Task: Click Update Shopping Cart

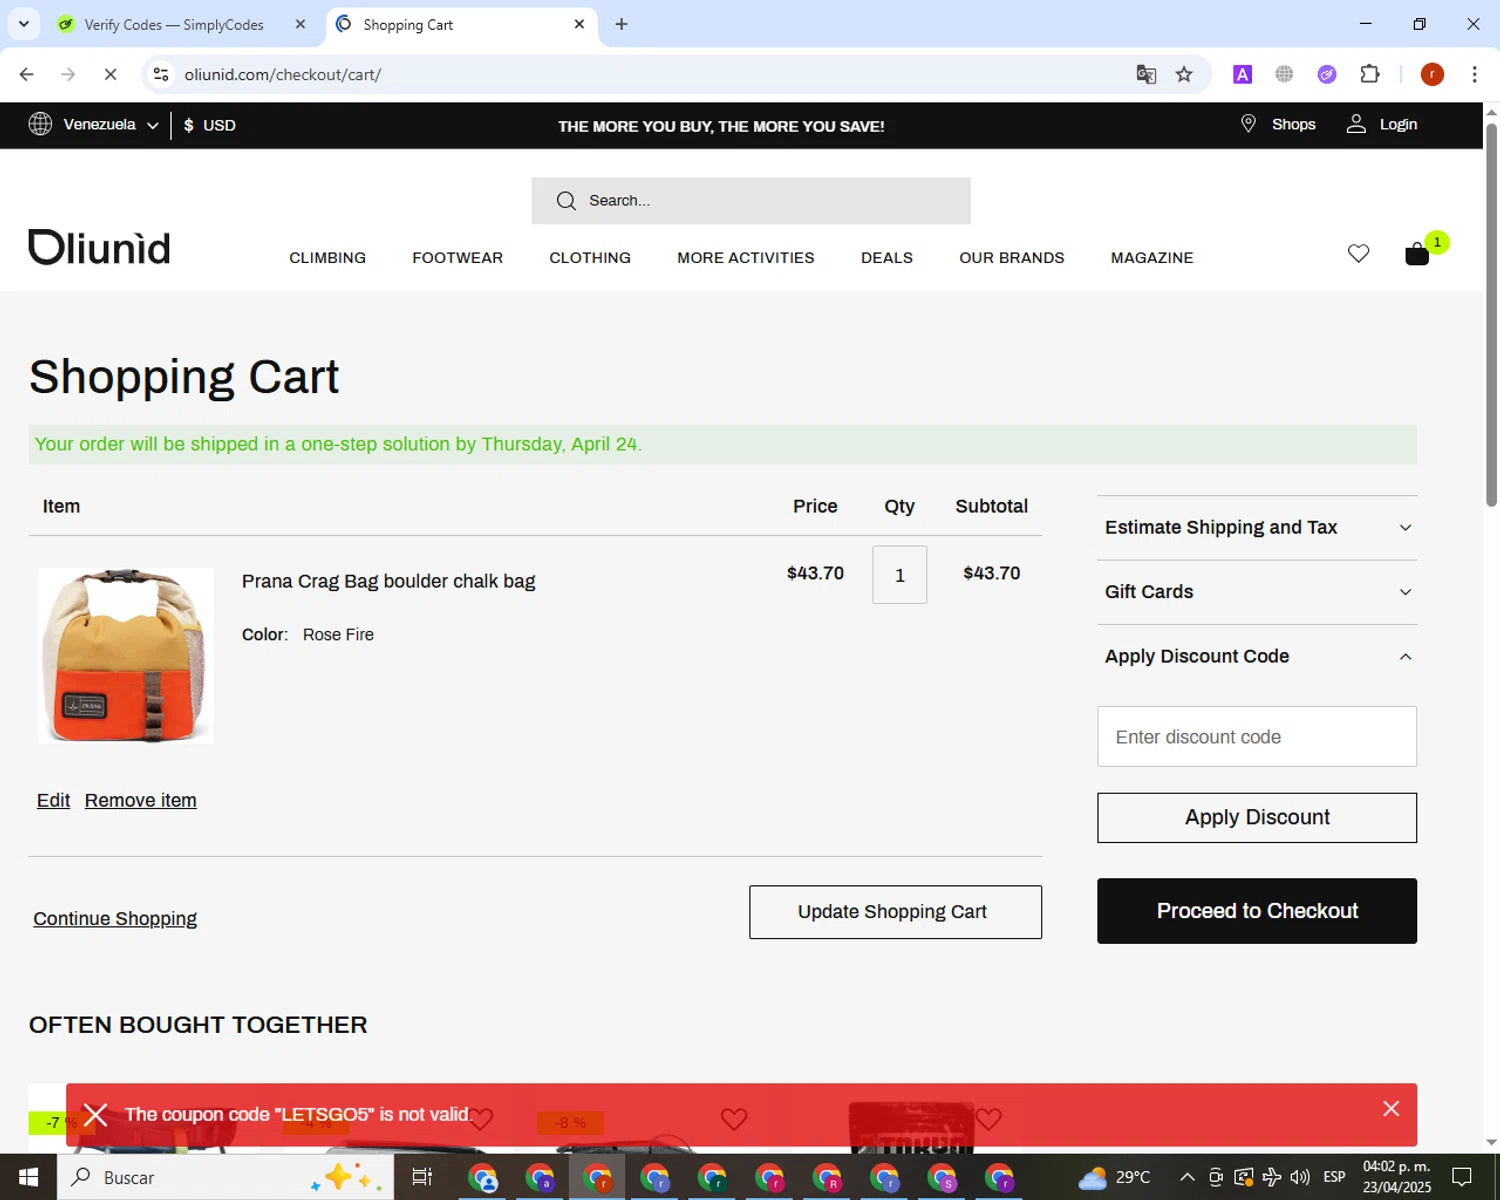Action: [895, 912]
